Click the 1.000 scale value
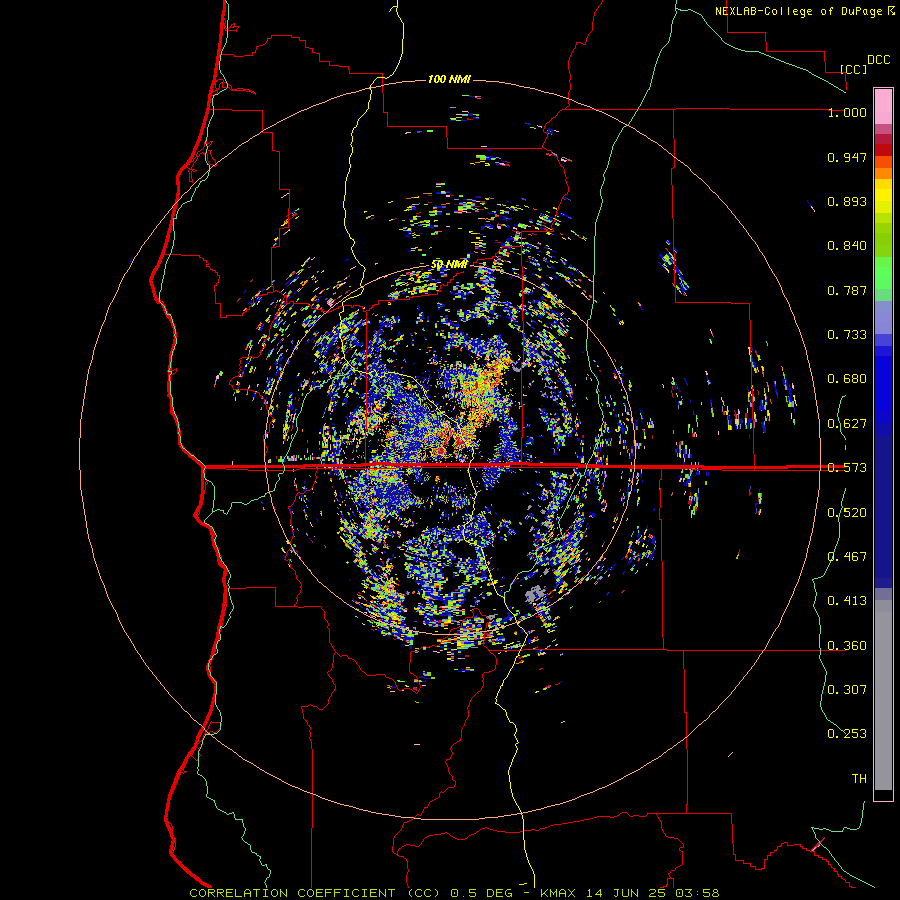The image size is (900, 900). [847, 112]
